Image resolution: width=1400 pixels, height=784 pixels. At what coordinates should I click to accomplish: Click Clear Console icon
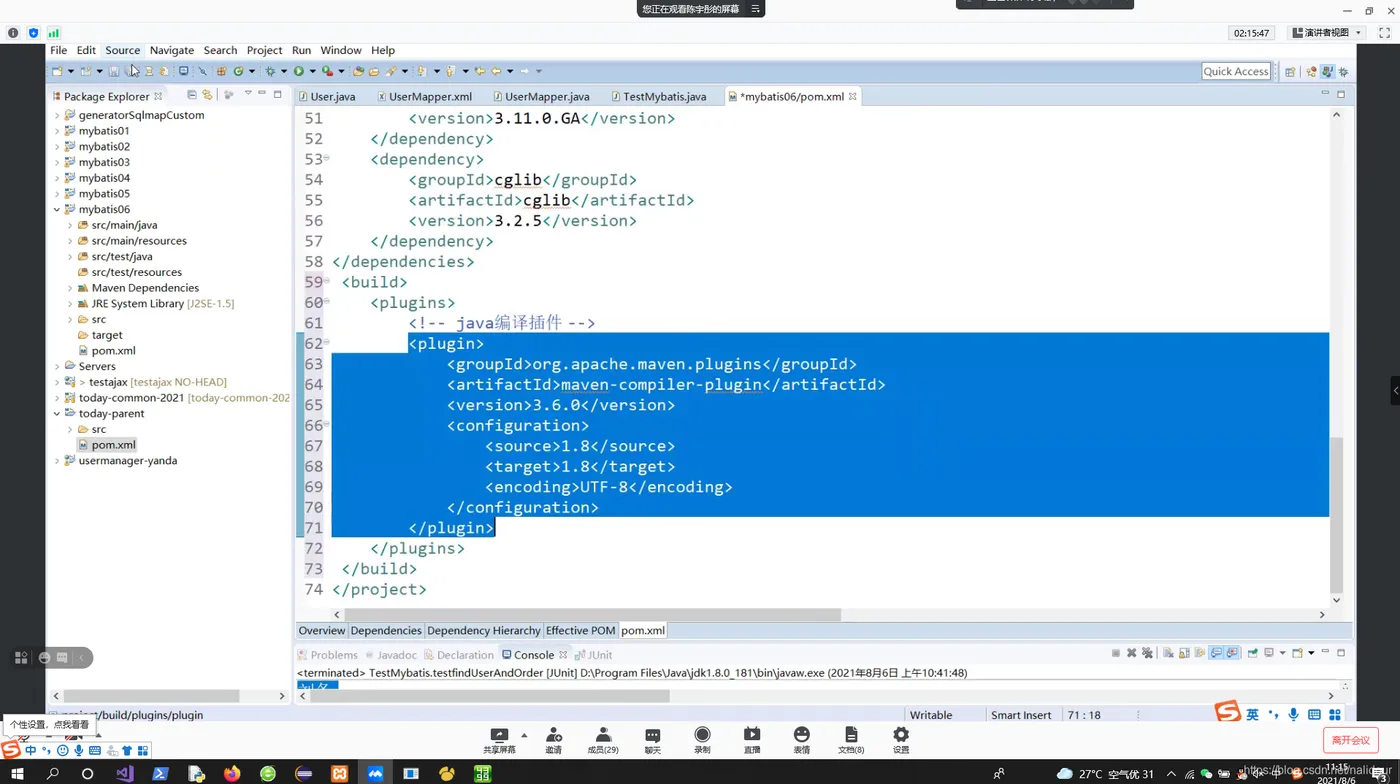point(1168,653)
